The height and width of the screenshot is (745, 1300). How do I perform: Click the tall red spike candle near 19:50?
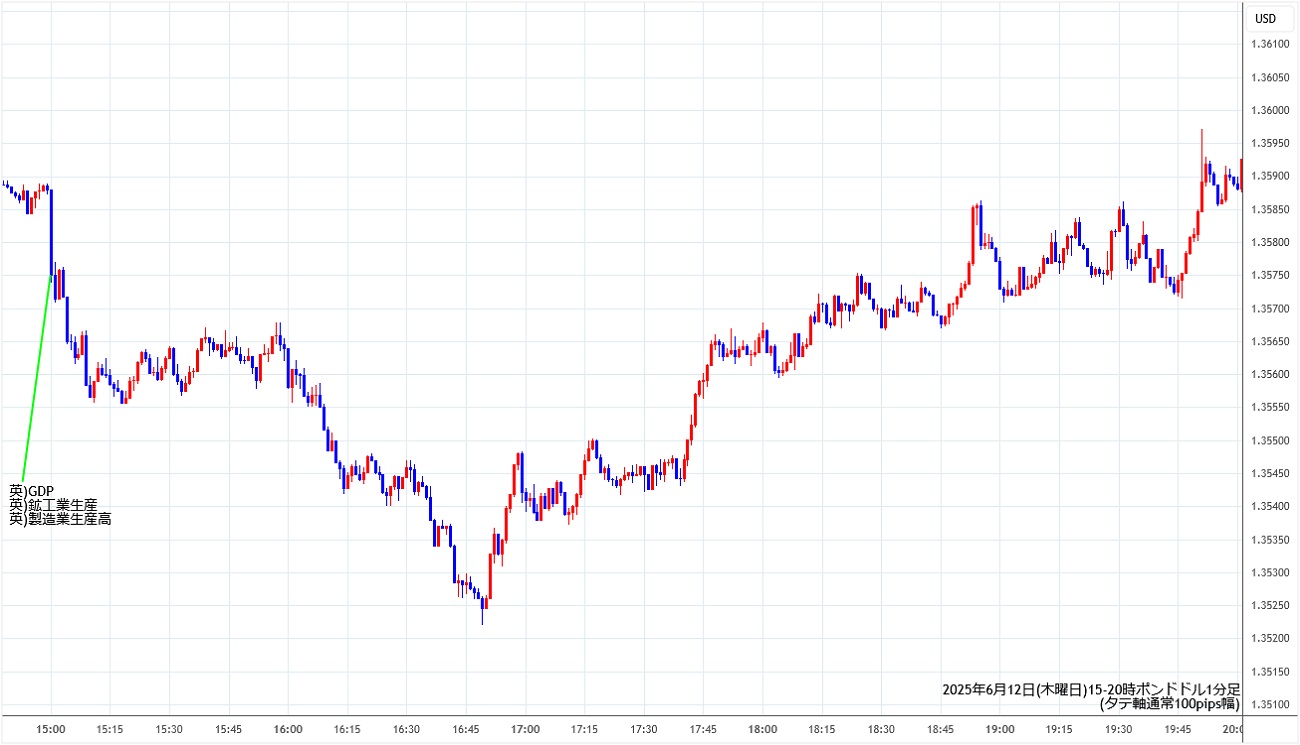tap(1202, 170)
